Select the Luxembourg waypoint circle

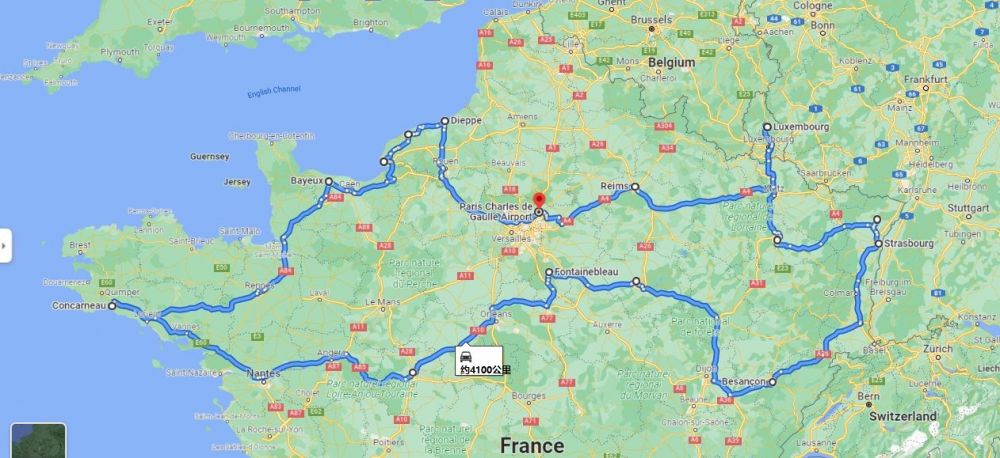[x=767, y=127]
